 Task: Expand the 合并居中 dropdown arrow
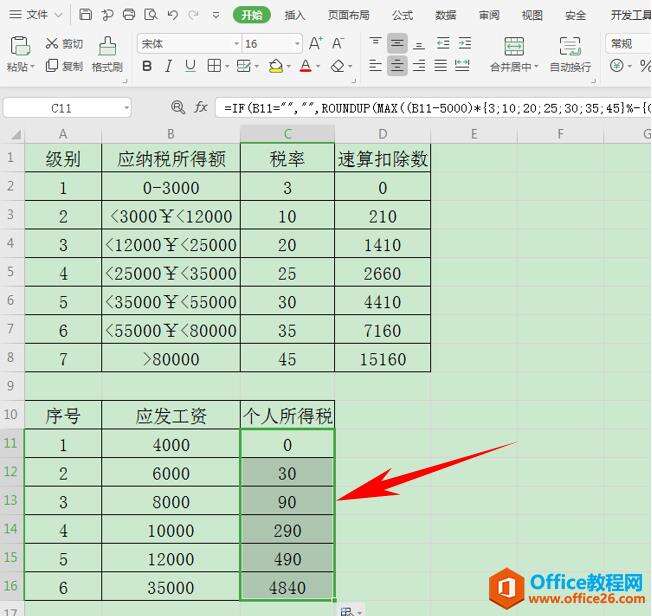coord(536,67)
